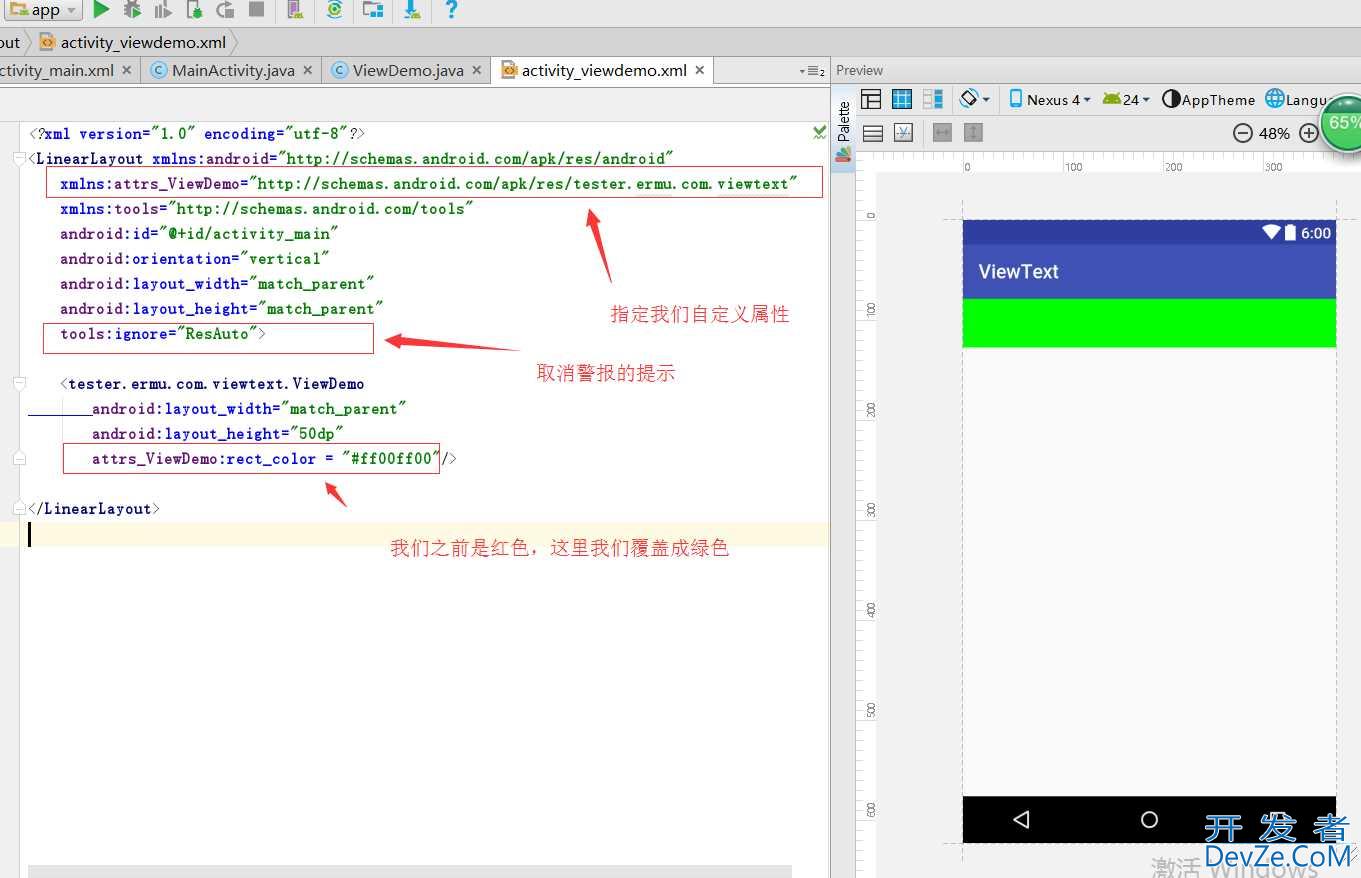Open the Language selector in Preview
Viewport: 1361px width, 878px height.
(x=1297, y=99)
